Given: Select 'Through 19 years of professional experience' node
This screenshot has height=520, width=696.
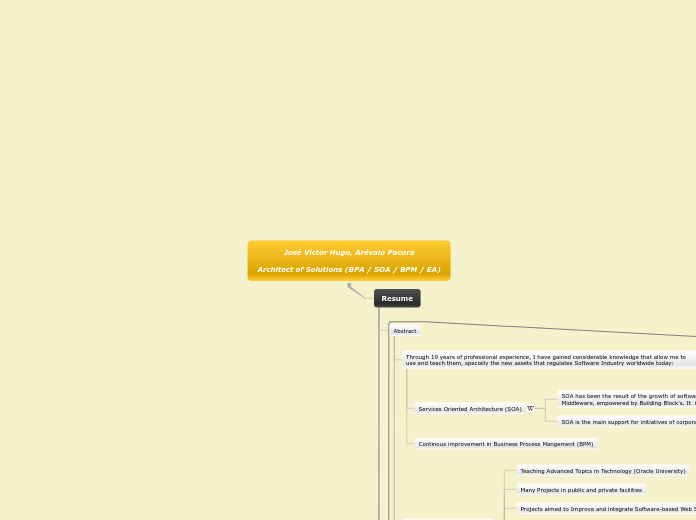Looking at the screenshot, I should (549, 360).
